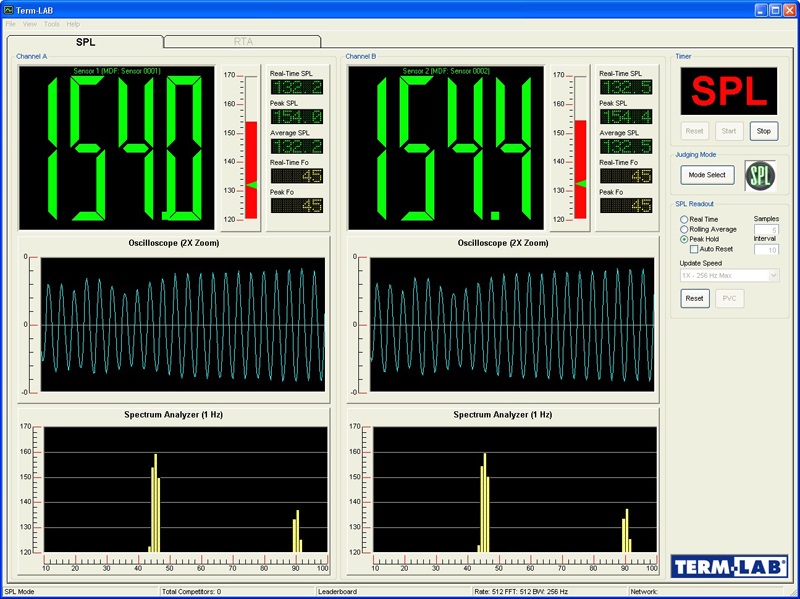Image resolution: width=800 pixels, height=599 pixels.
Task: Select the SPL tab
Action: (x=85, y=42)
